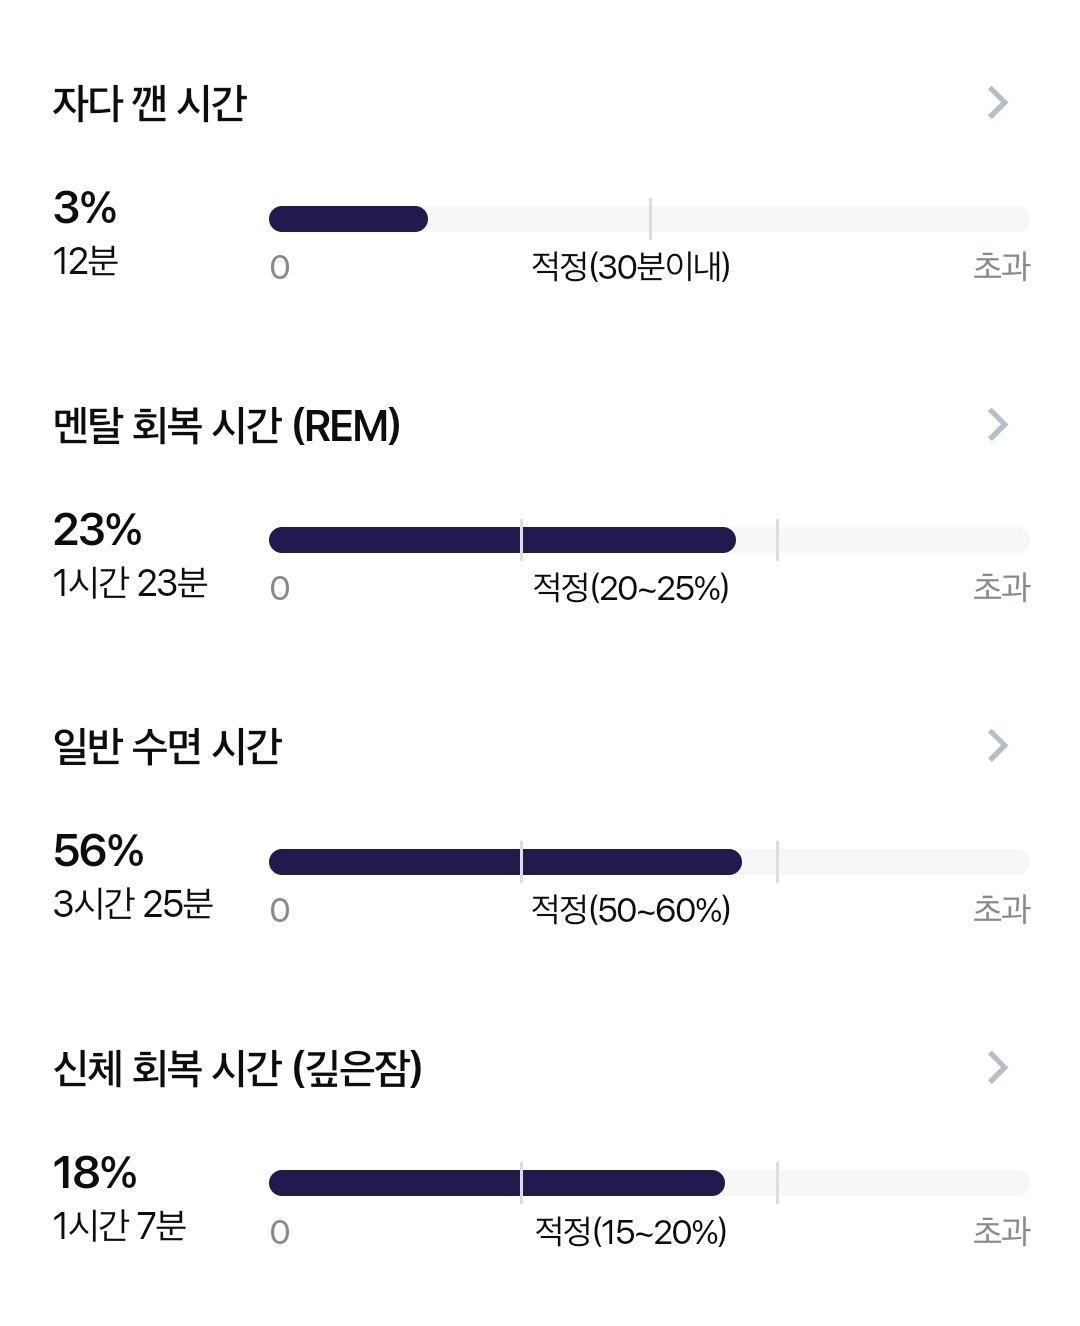Select the 적정(15~20%) range label
This screenshot has width=1080, height=1326.
[631, 1231]
